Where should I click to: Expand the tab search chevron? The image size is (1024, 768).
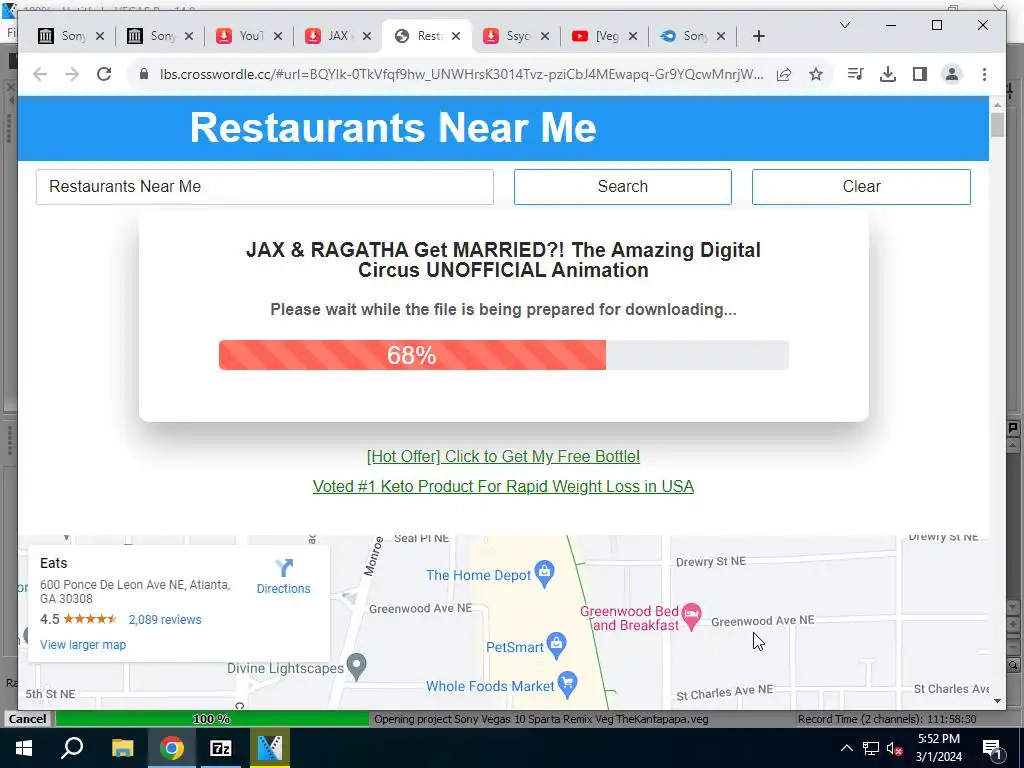[x=844, y=25]
